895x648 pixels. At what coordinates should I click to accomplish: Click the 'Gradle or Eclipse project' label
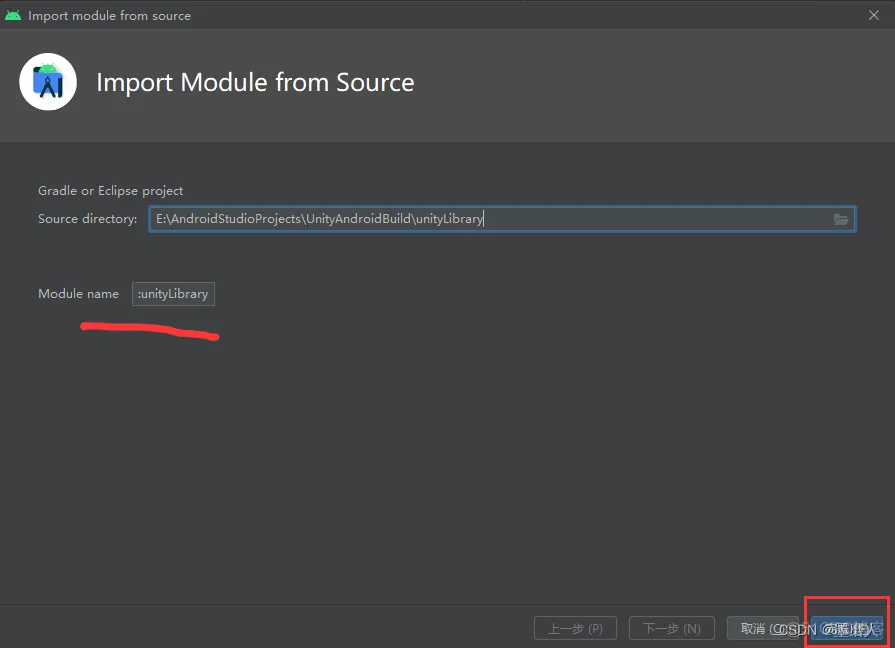tap(111, 191)
